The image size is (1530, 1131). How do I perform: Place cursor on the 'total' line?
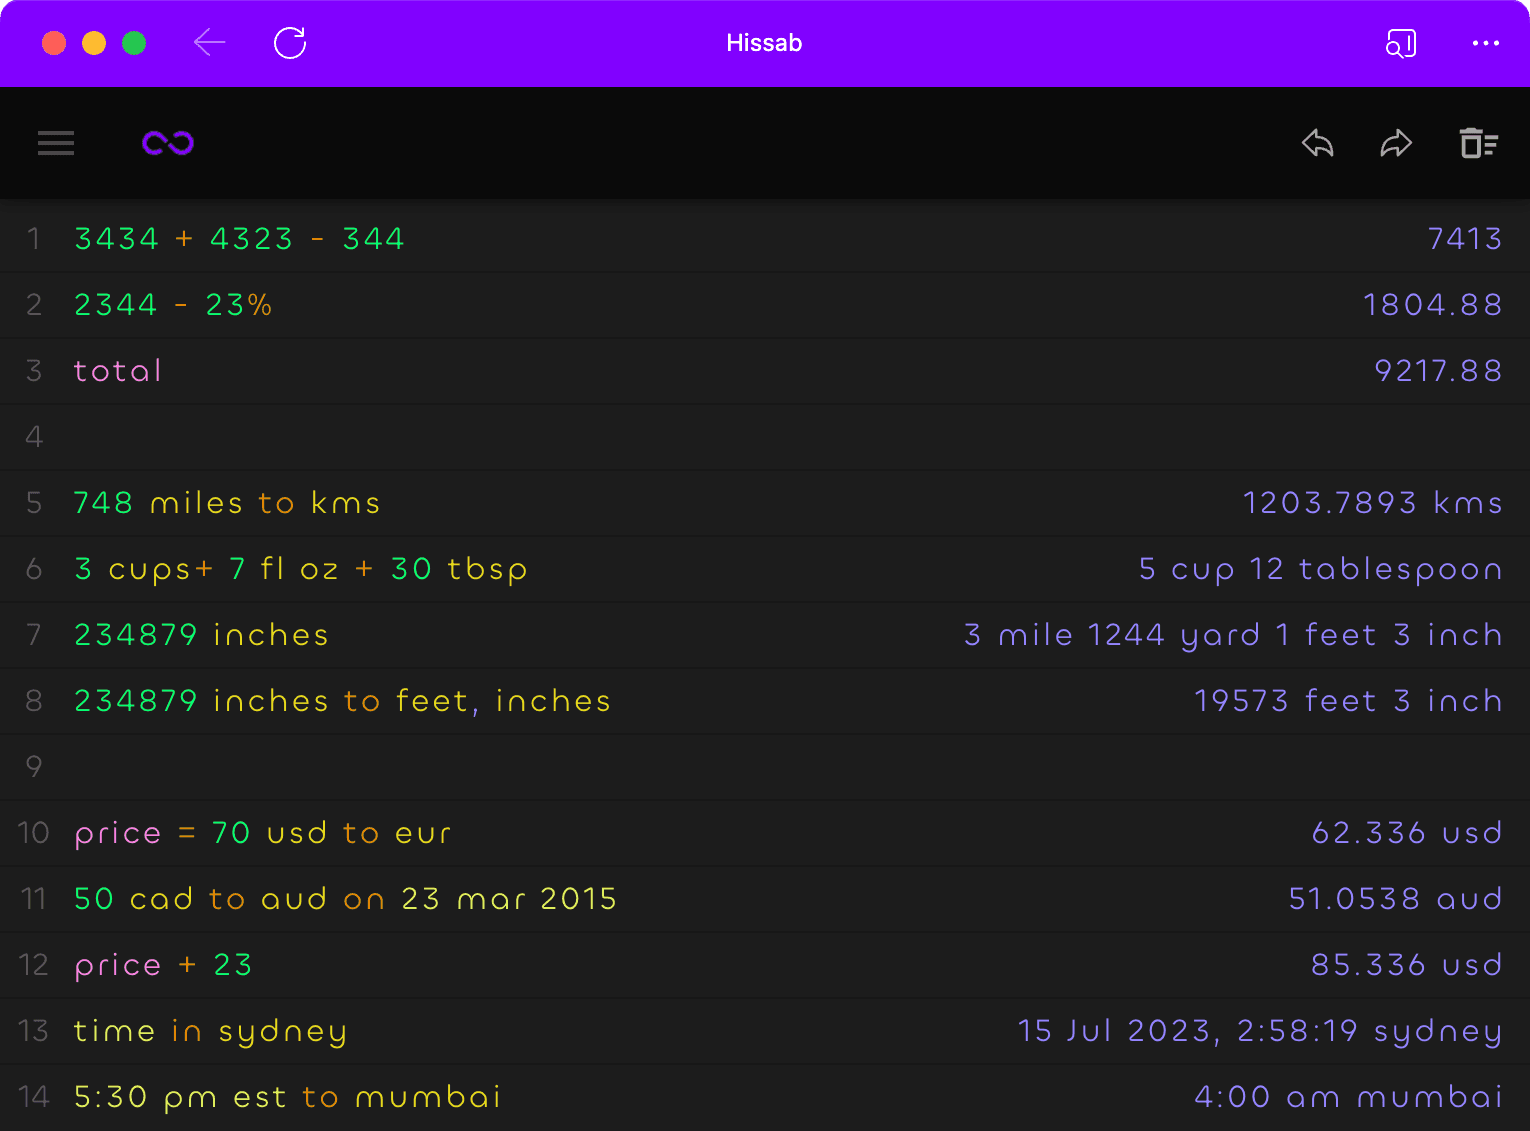[x=118, y=371]
